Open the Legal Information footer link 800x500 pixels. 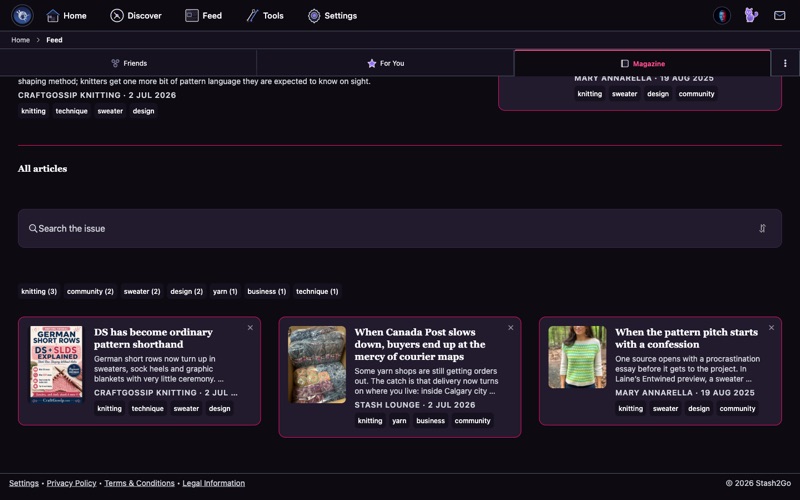[214, 483]
